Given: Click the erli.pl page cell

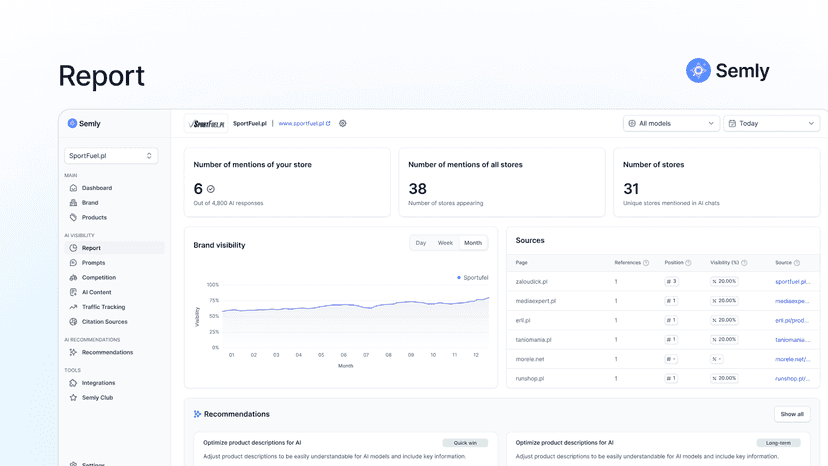Looking at the screenshot, I should (523, 320).
